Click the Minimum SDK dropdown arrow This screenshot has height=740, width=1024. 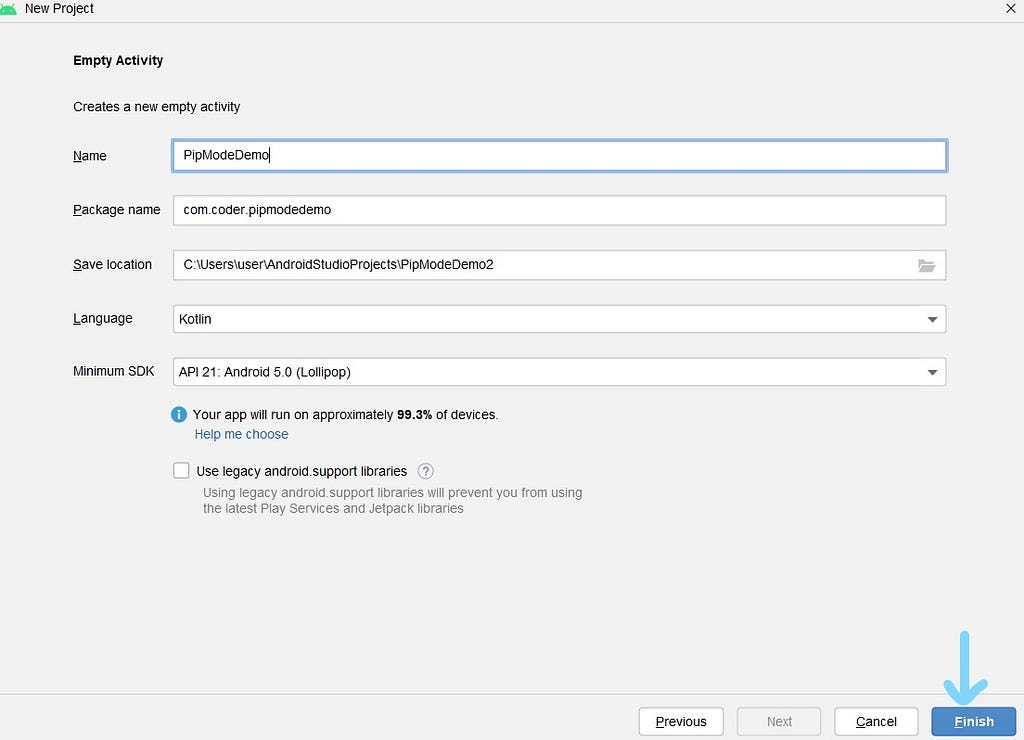point(932,371)
